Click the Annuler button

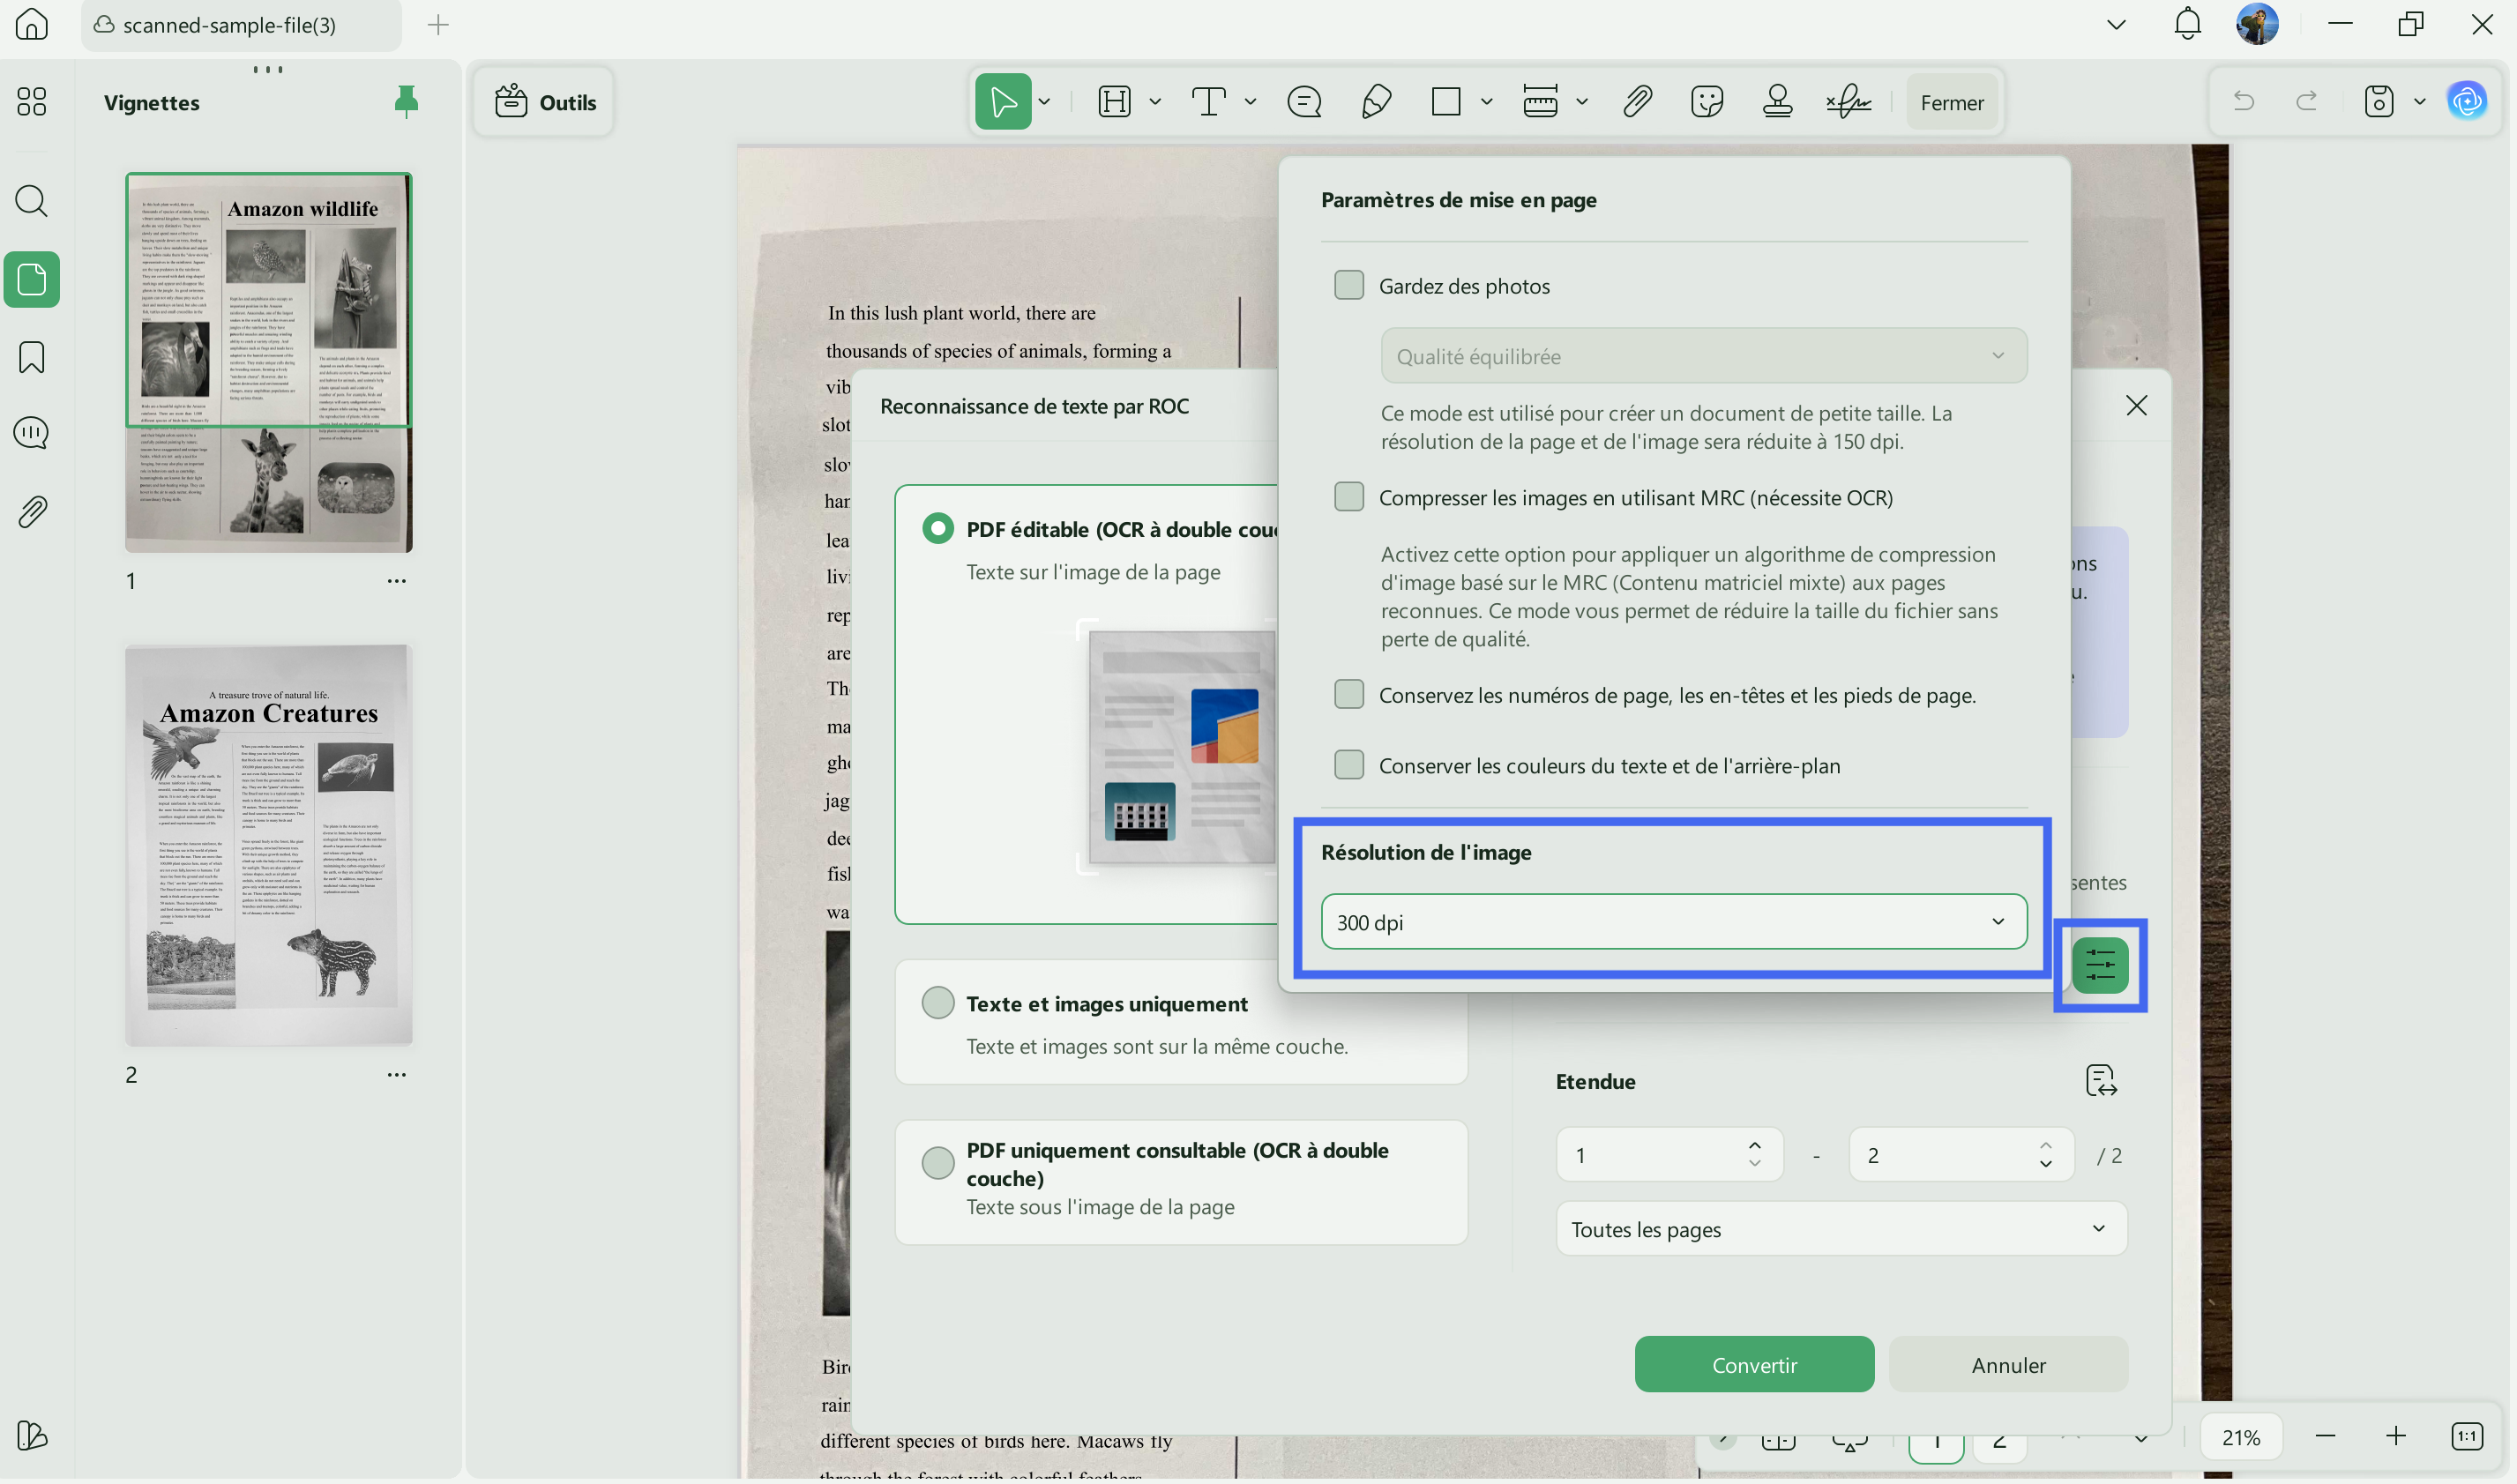(x=2008, y=1365)
